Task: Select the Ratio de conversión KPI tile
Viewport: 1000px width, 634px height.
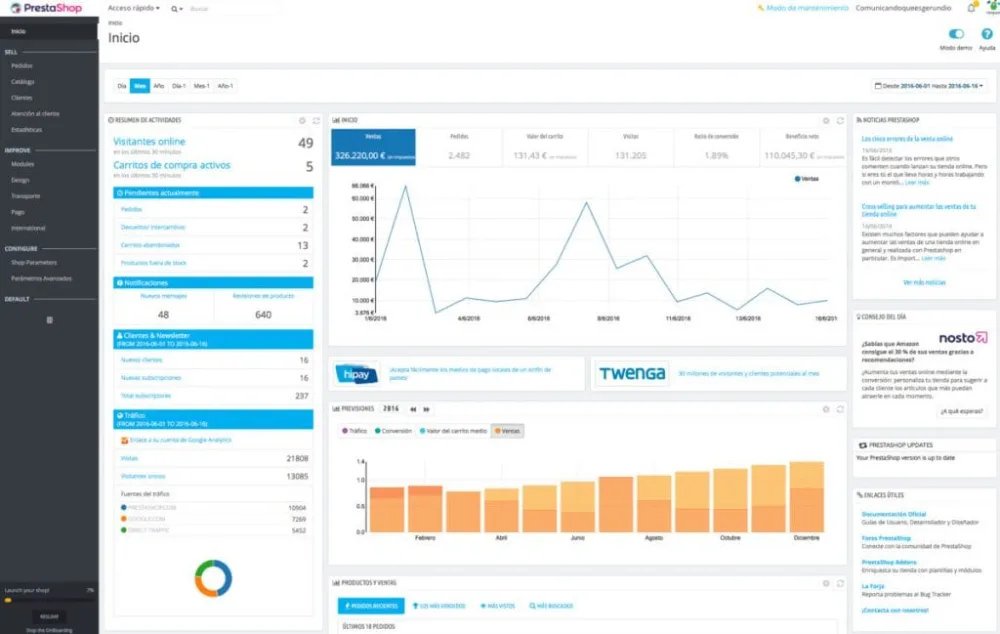Action: click(716, 147)
